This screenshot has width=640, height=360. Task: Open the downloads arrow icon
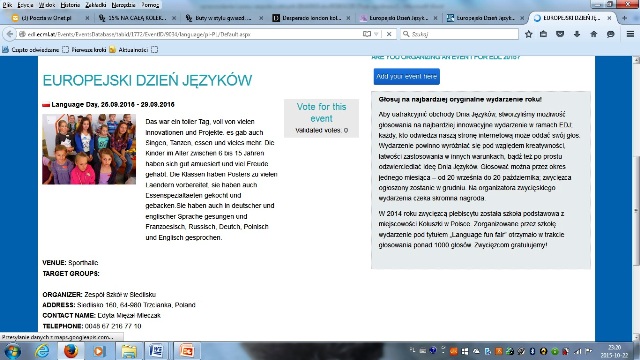[x=577, y=34]
